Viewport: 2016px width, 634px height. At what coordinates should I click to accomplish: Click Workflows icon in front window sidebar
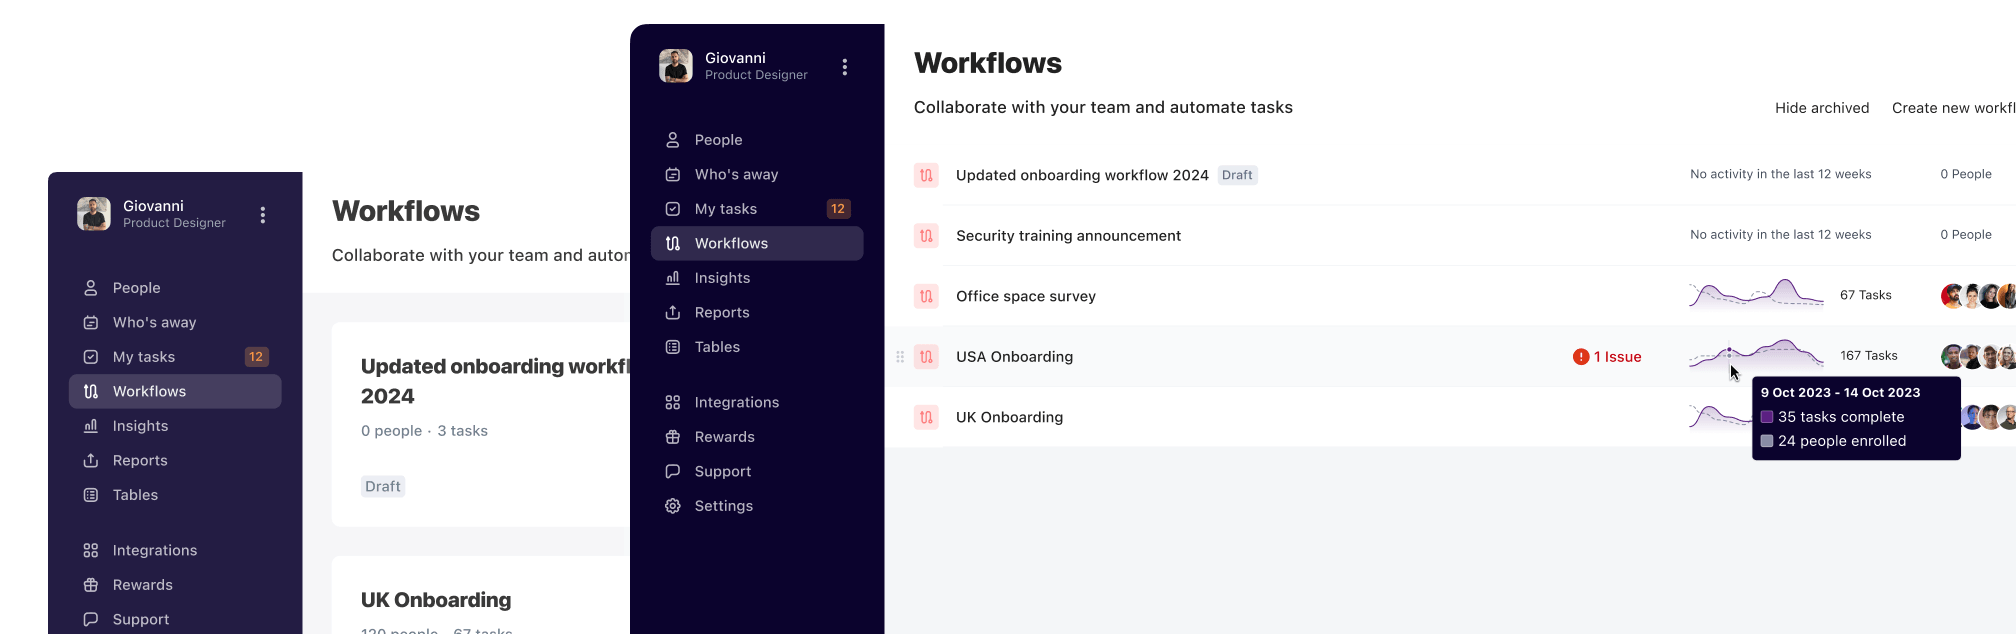click(673, 243)
